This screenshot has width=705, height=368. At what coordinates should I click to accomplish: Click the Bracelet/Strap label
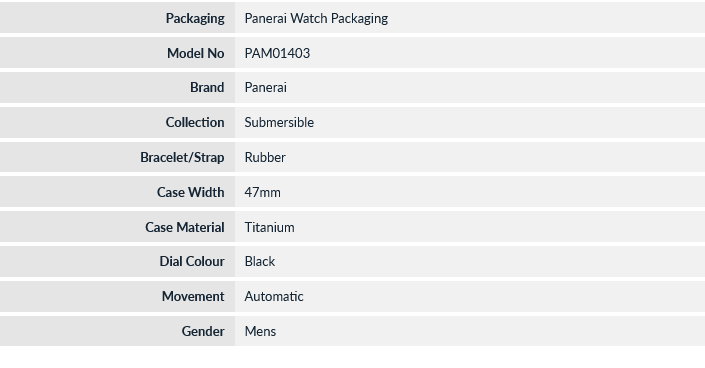[182, 157]
